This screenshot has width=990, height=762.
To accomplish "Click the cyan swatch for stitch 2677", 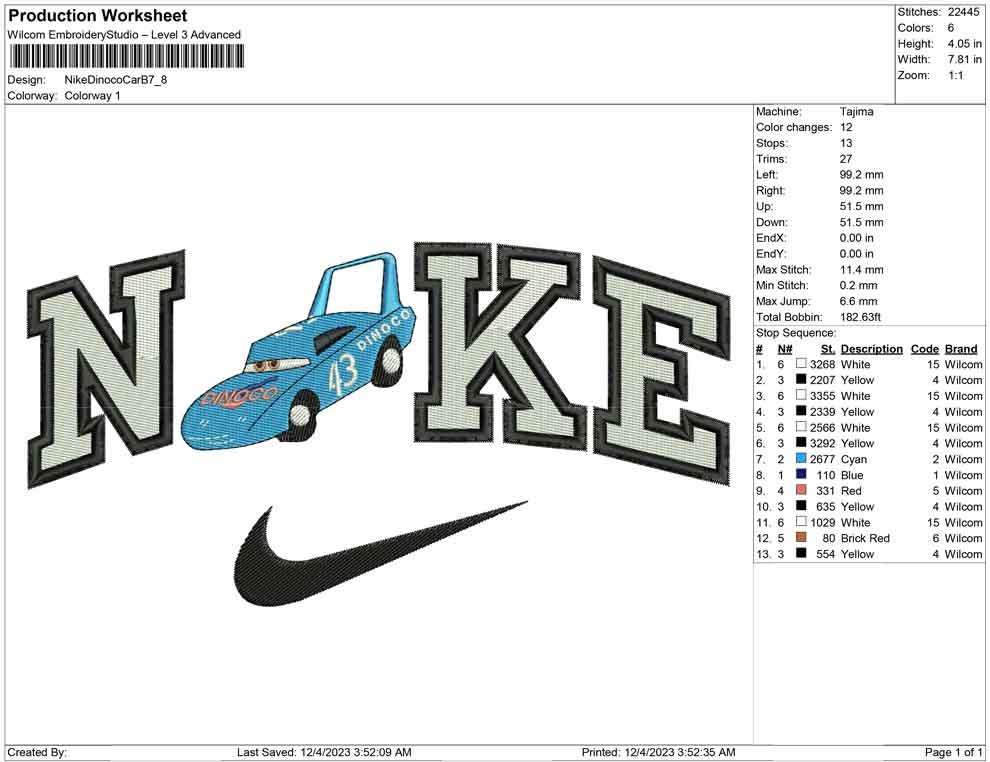I will pos(801,458).
